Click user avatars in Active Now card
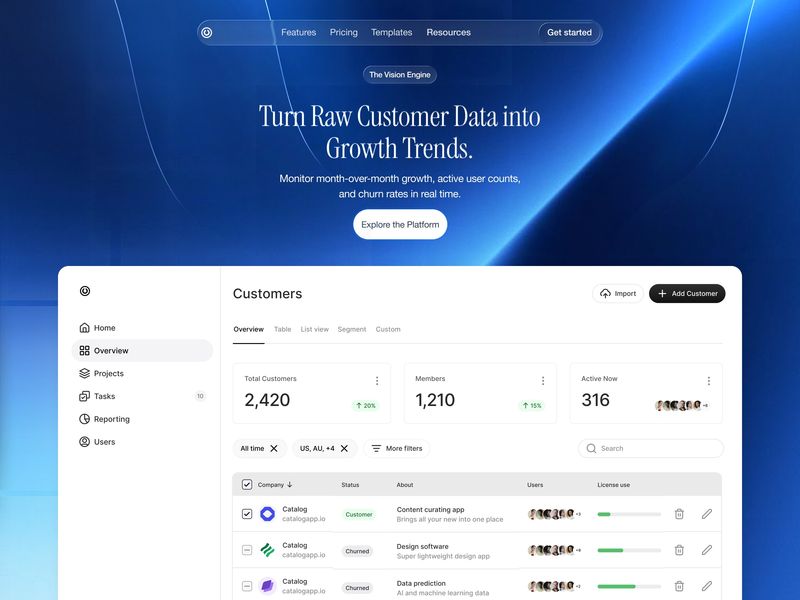 [x=682, y=406]
